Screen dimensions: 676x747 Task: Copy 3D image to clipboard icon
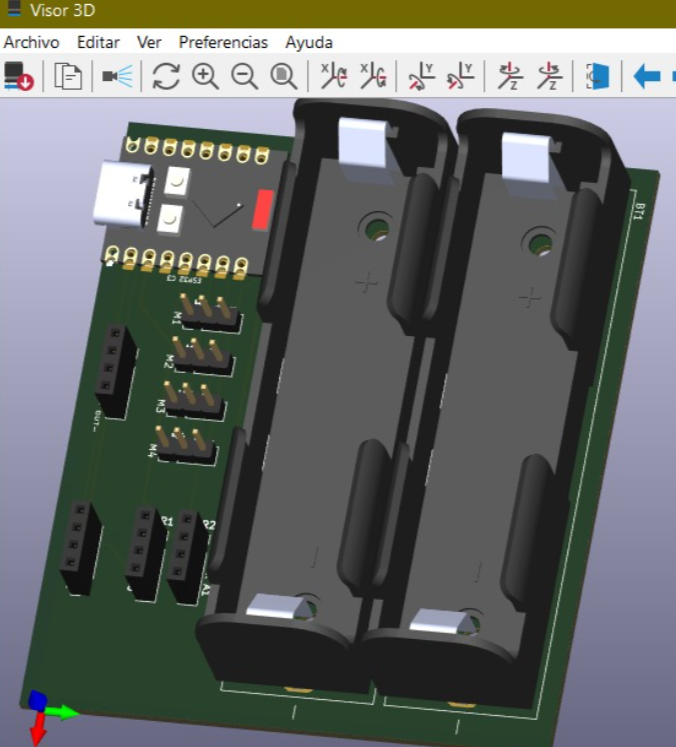click(x=68, y=76)
